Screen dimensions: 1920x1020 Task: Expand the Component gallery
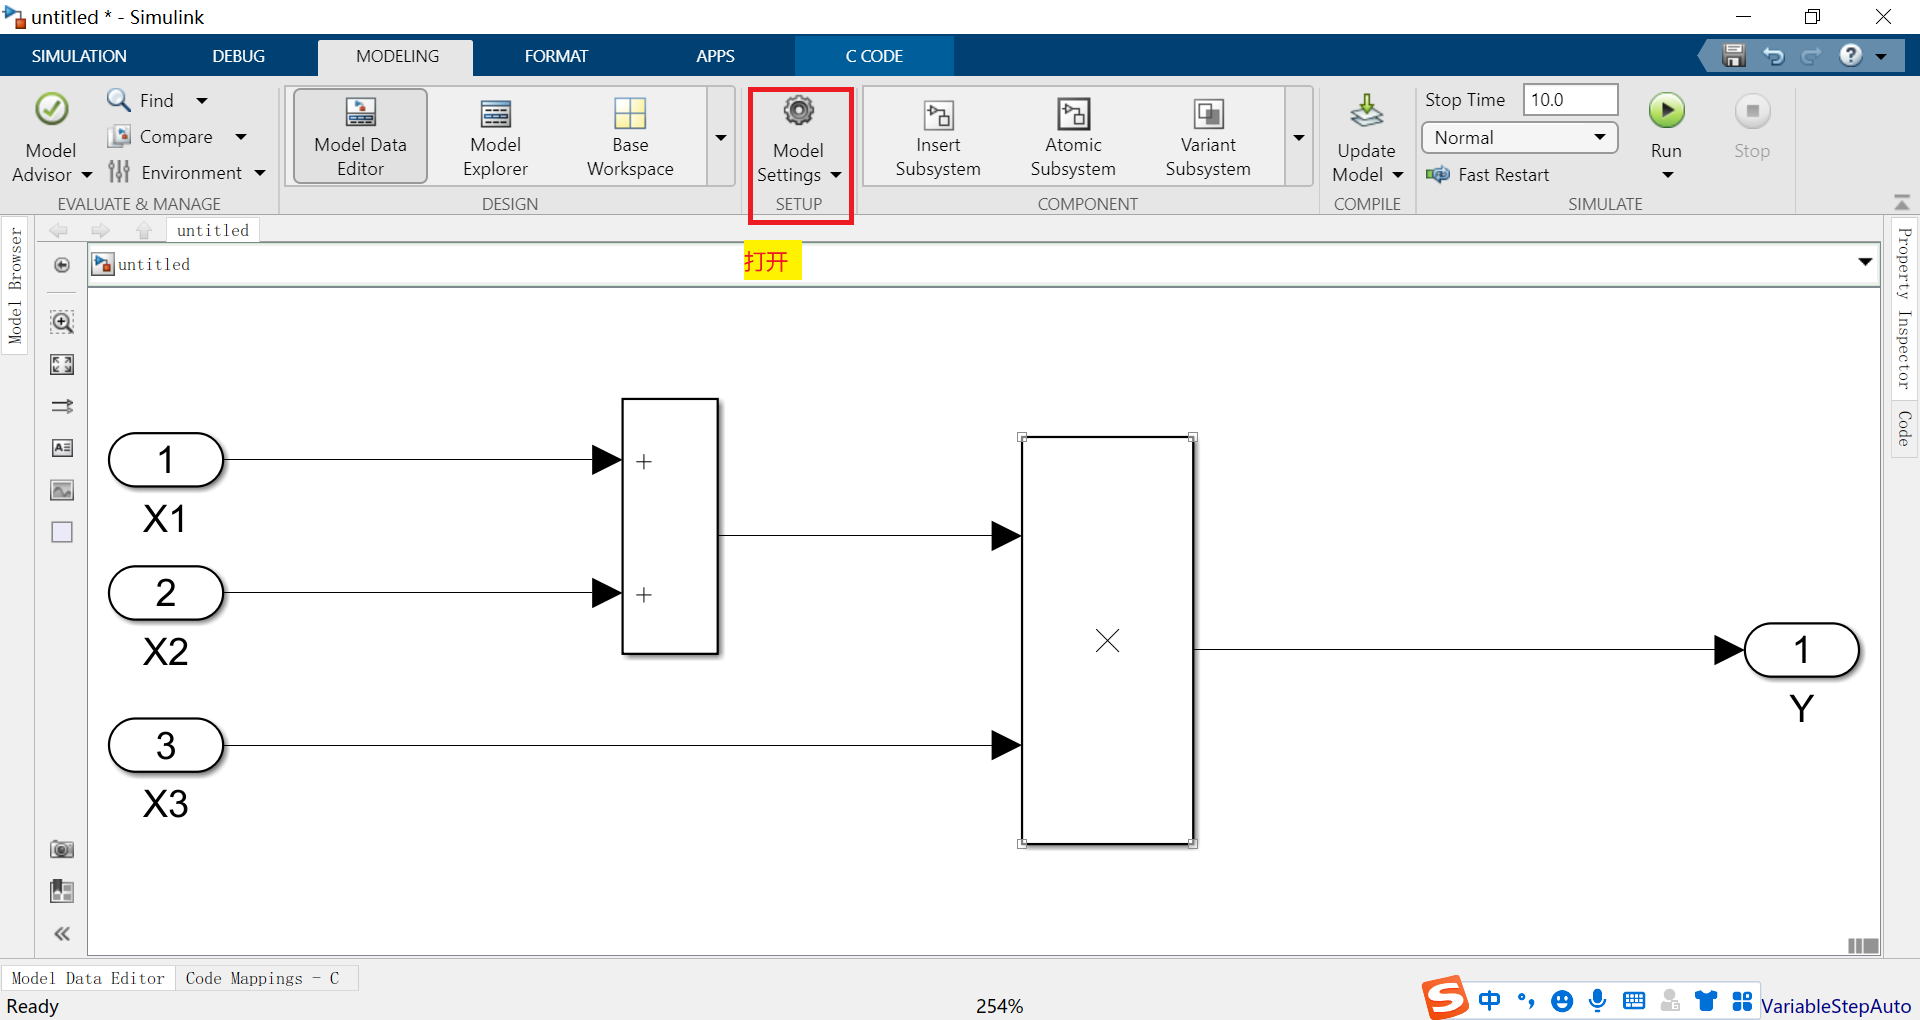coord(1299,137)
